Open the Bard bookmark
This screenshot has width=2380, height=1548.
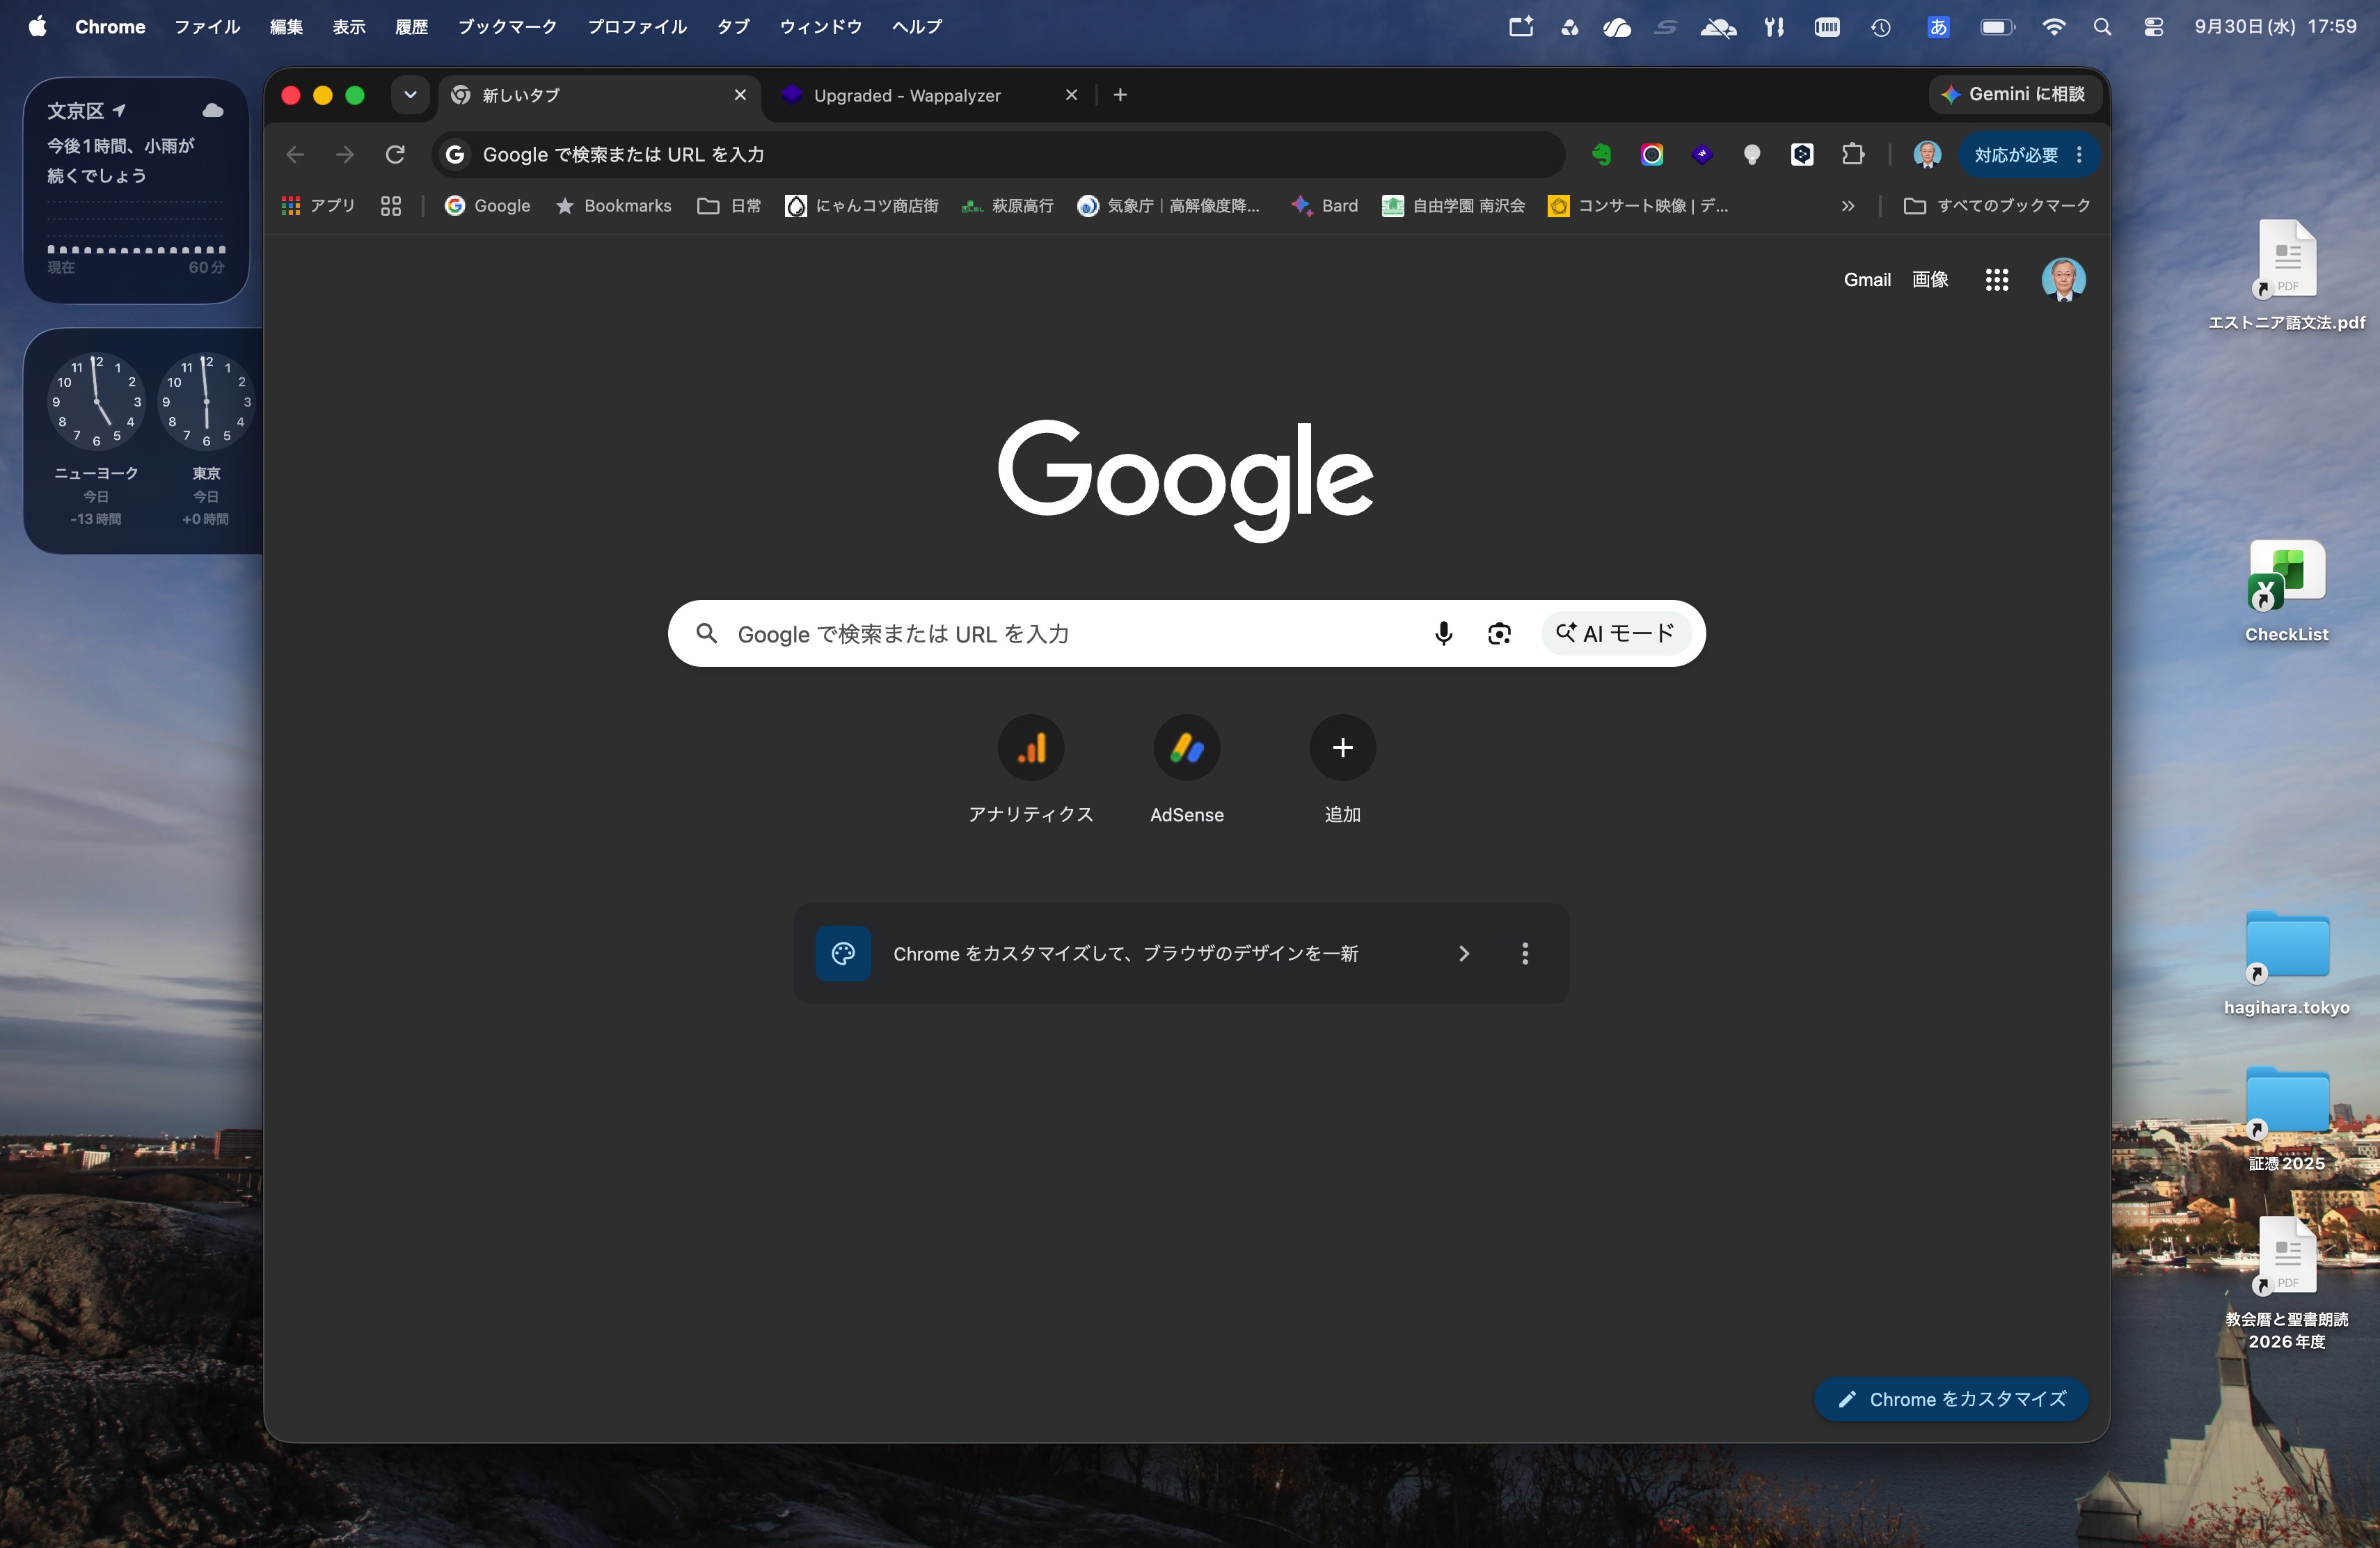click(1325, 206)
